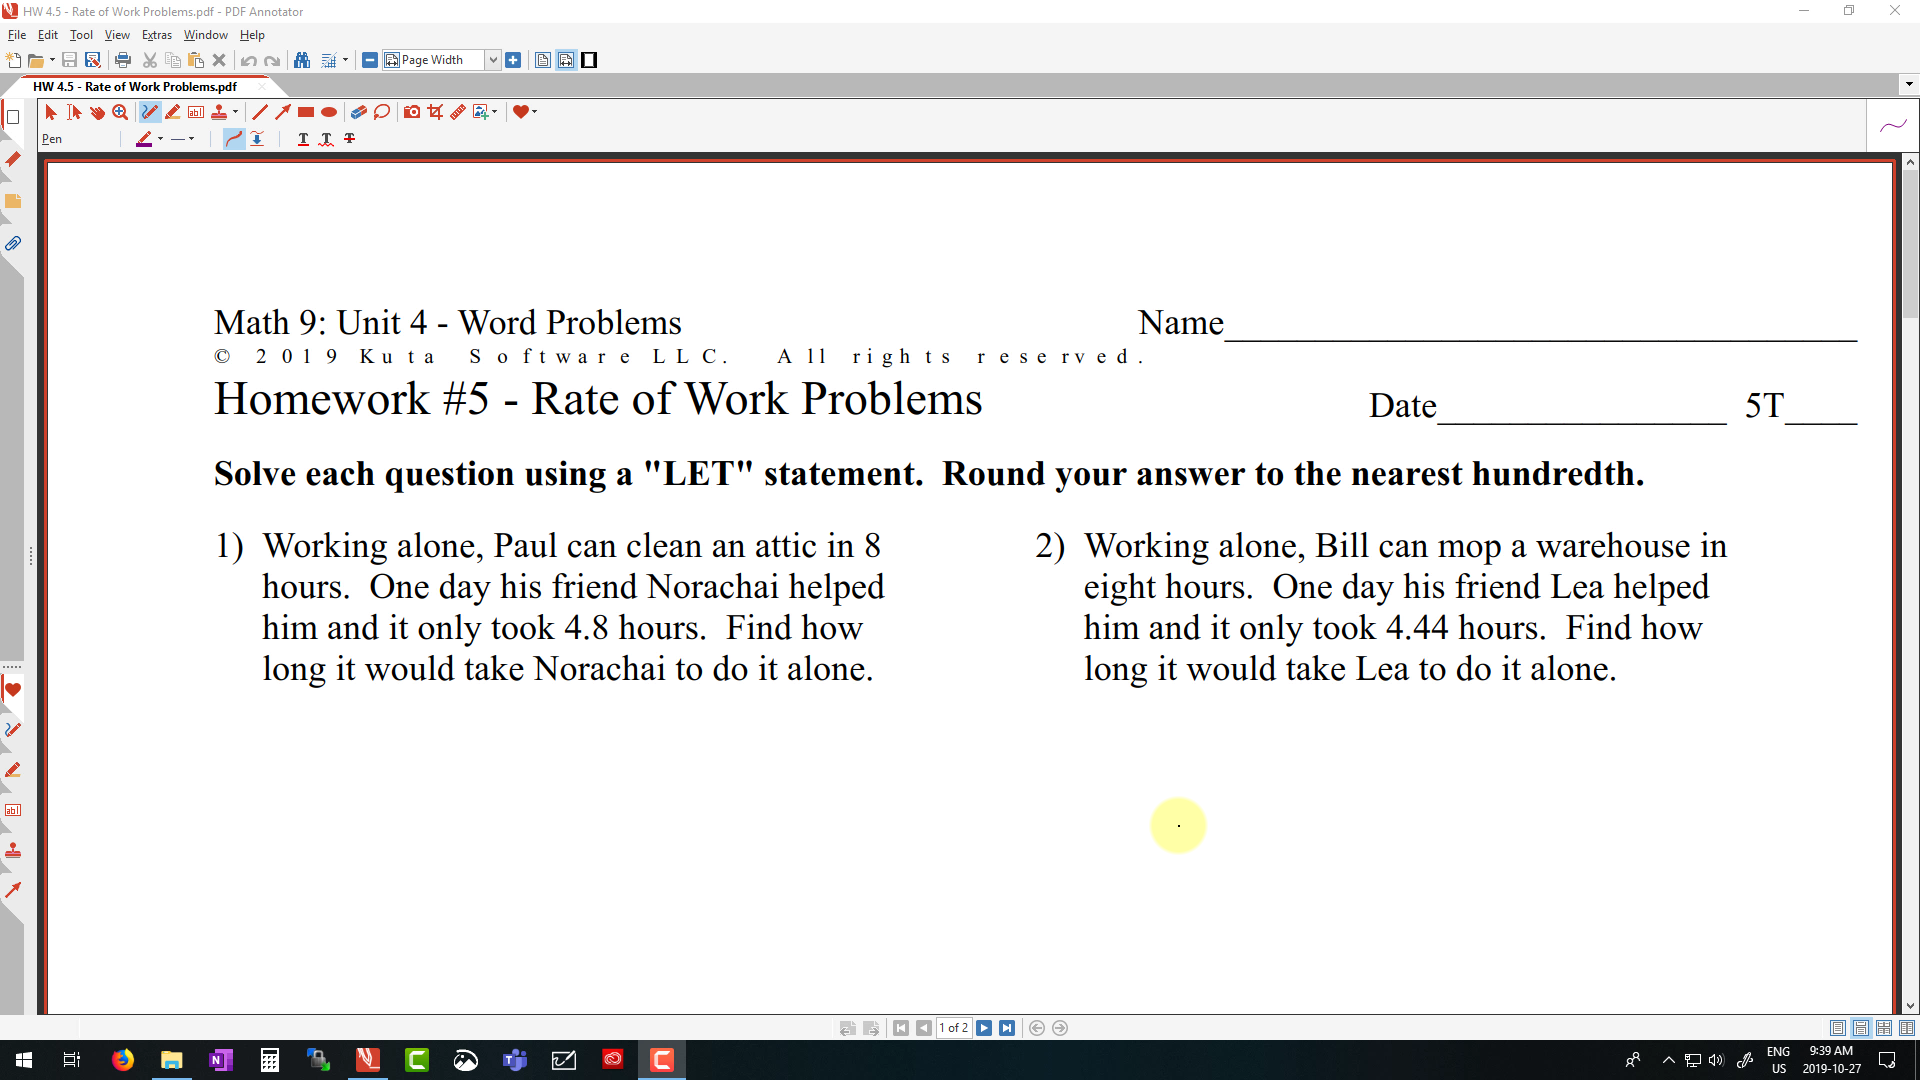Select the Crop tool
Image resolution: width=1920 pixels, height=1080 pixels.
tap(435, 112)
